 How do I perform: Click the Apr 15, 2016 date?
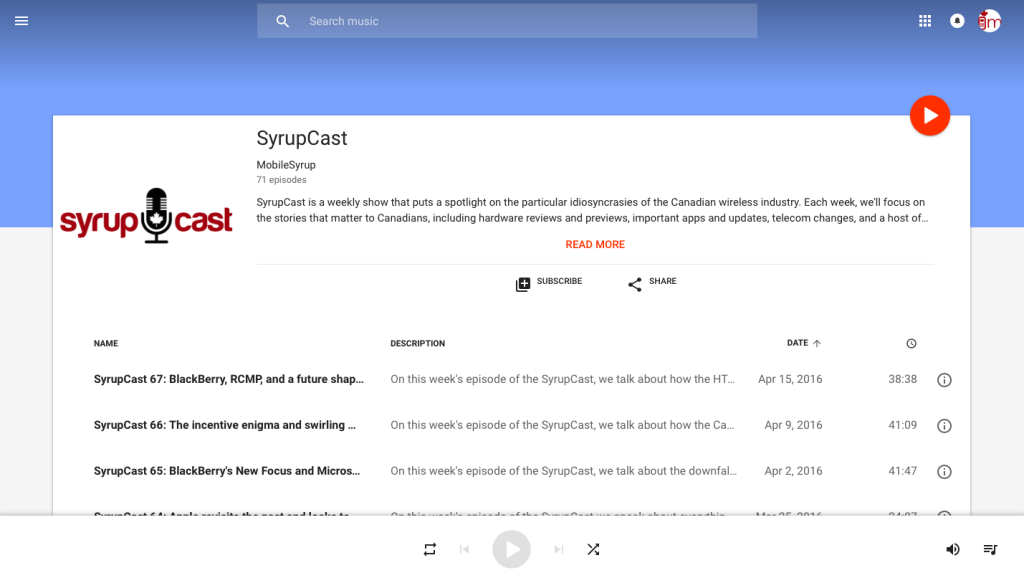[x=790, y=379]
